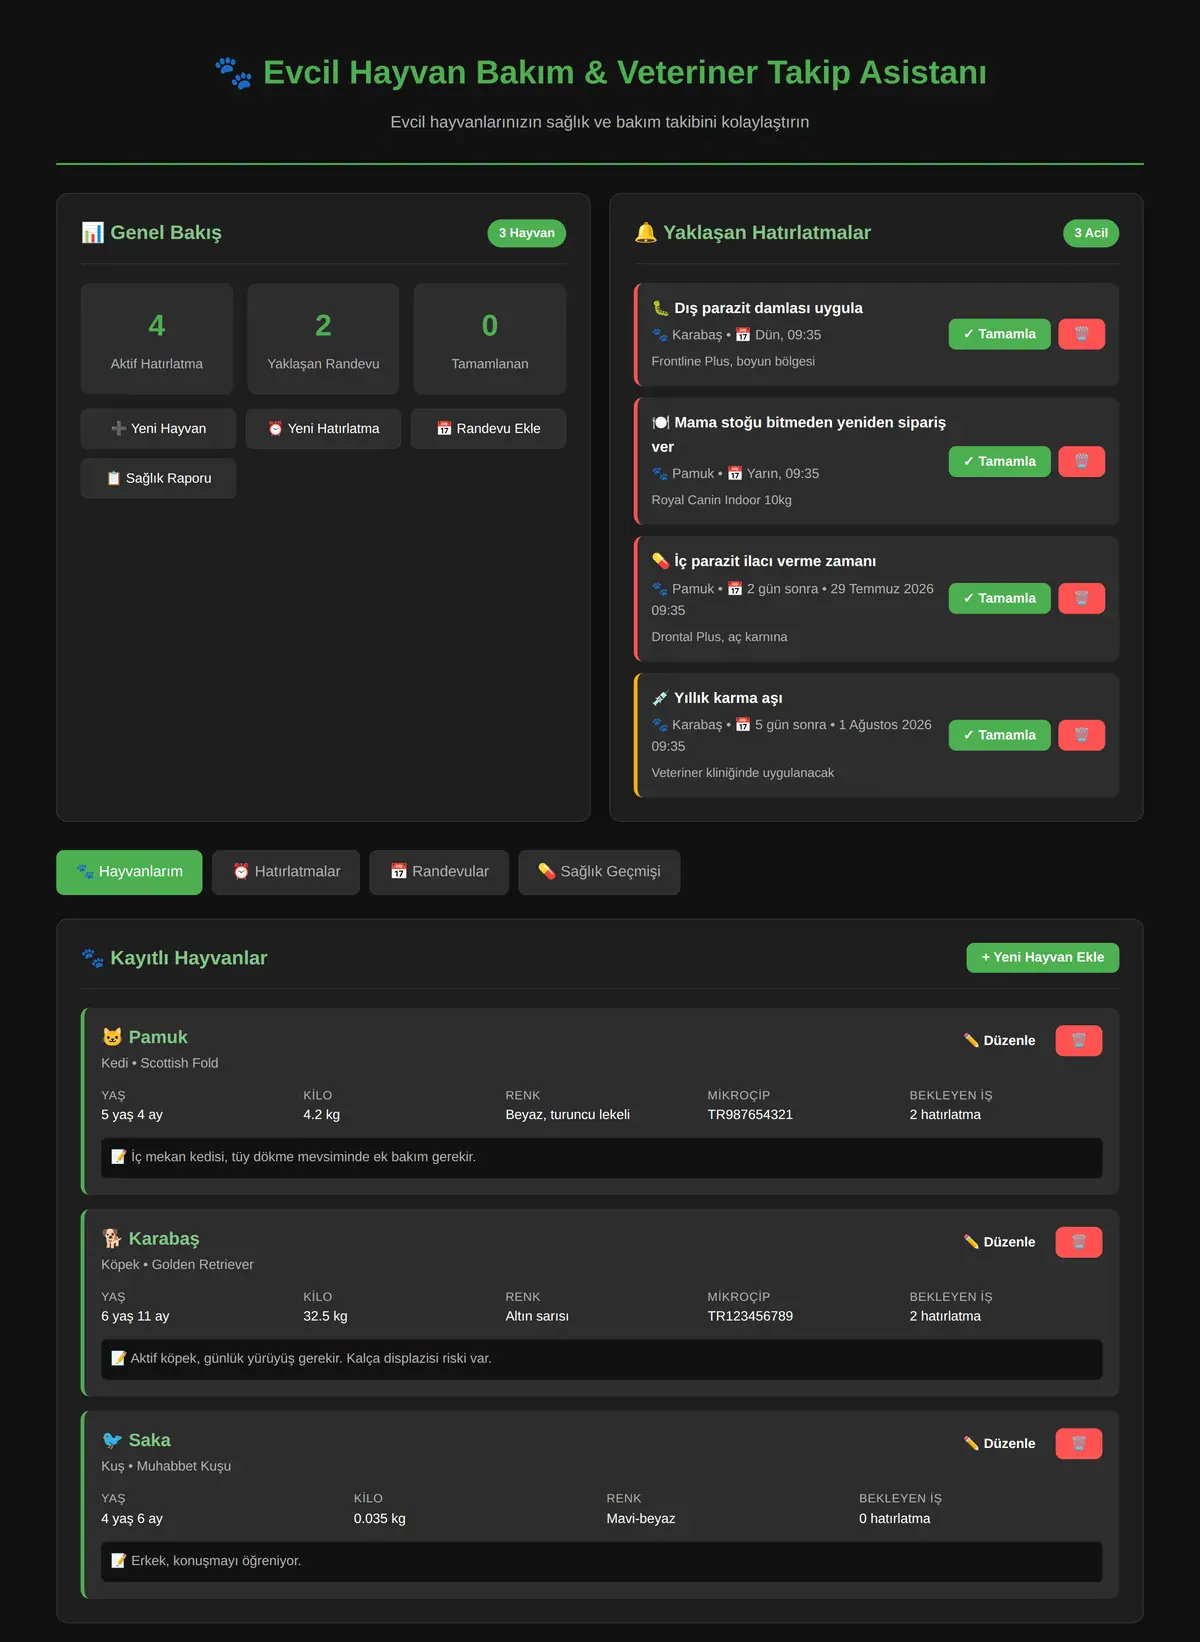
Task: Delete the Yıllık karma aşı reminder
Action: click(1081, 735)
